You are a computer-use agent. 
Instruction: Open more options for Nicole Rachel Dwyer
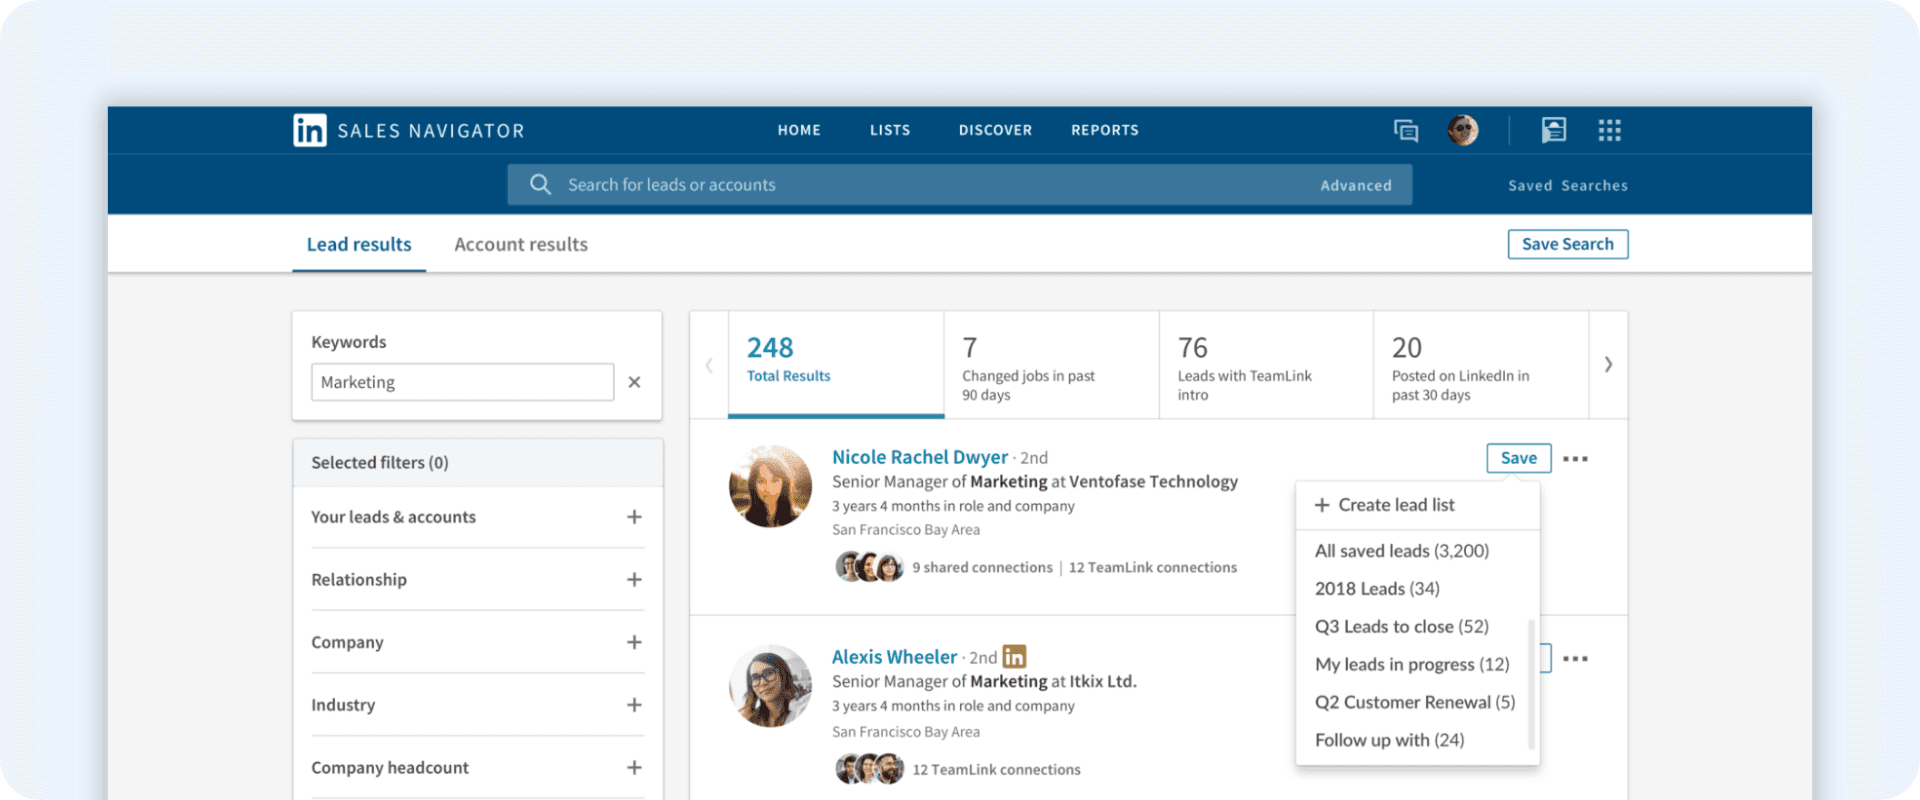[x=1575, y=459]
